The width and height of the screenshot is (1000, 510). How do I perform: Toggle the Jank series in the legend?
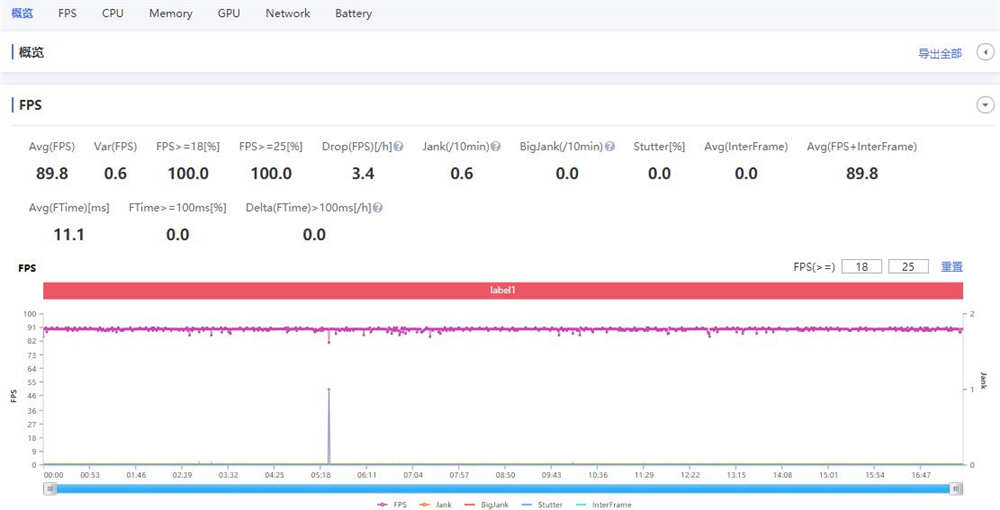click(x=436, y=505)
